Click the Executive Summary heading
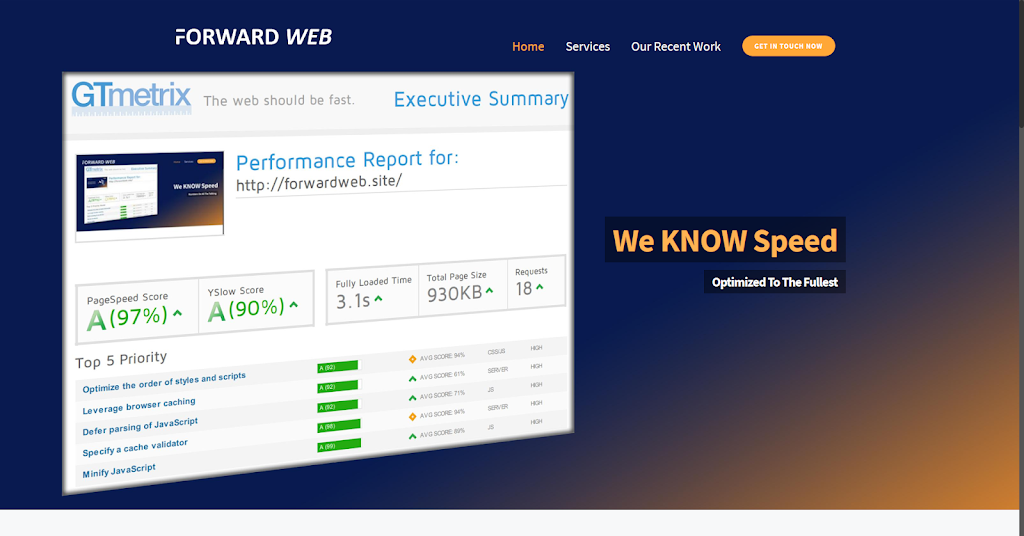 (x=481, y=99)
